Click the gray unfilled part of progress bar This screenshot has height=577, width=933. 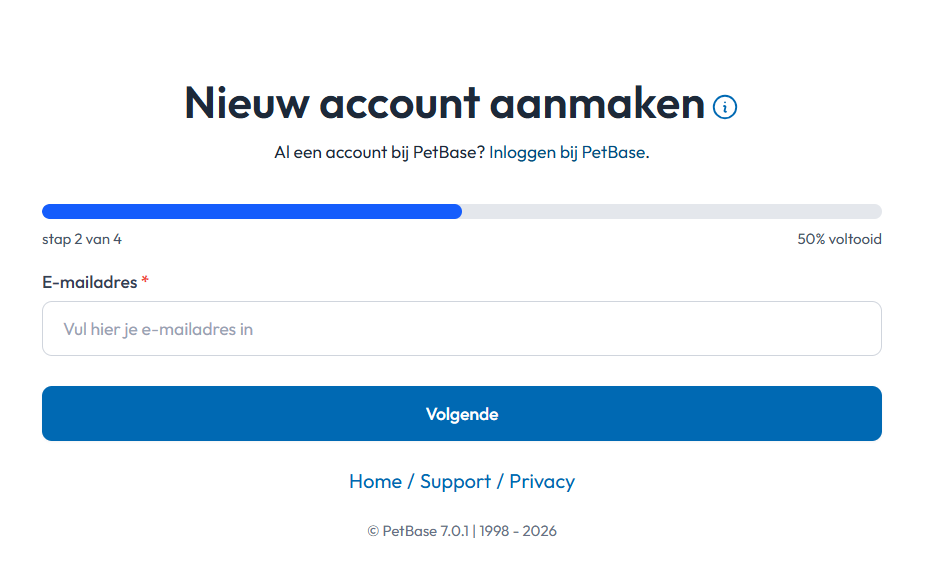(671, 211)
